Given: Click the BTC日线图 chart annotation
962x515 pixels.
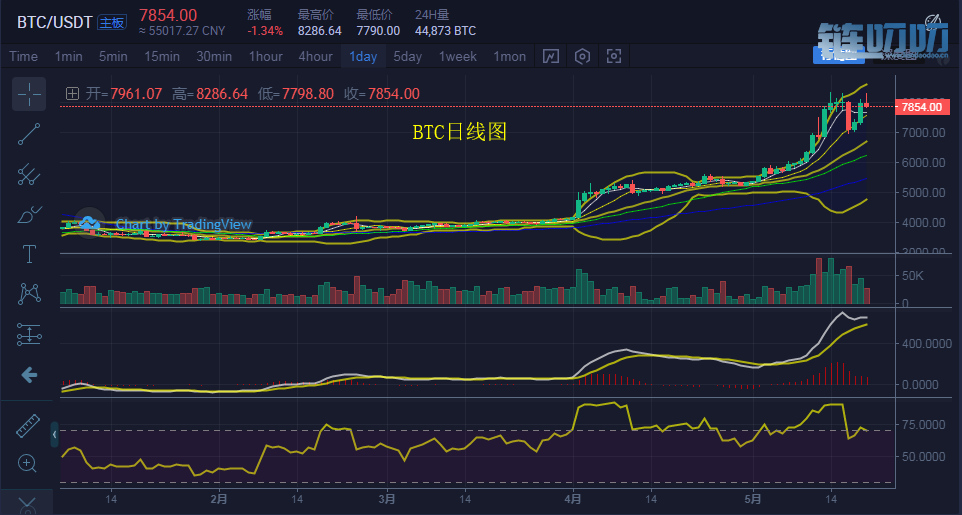Looking at the screenshot, I should [x=460, y=132].
